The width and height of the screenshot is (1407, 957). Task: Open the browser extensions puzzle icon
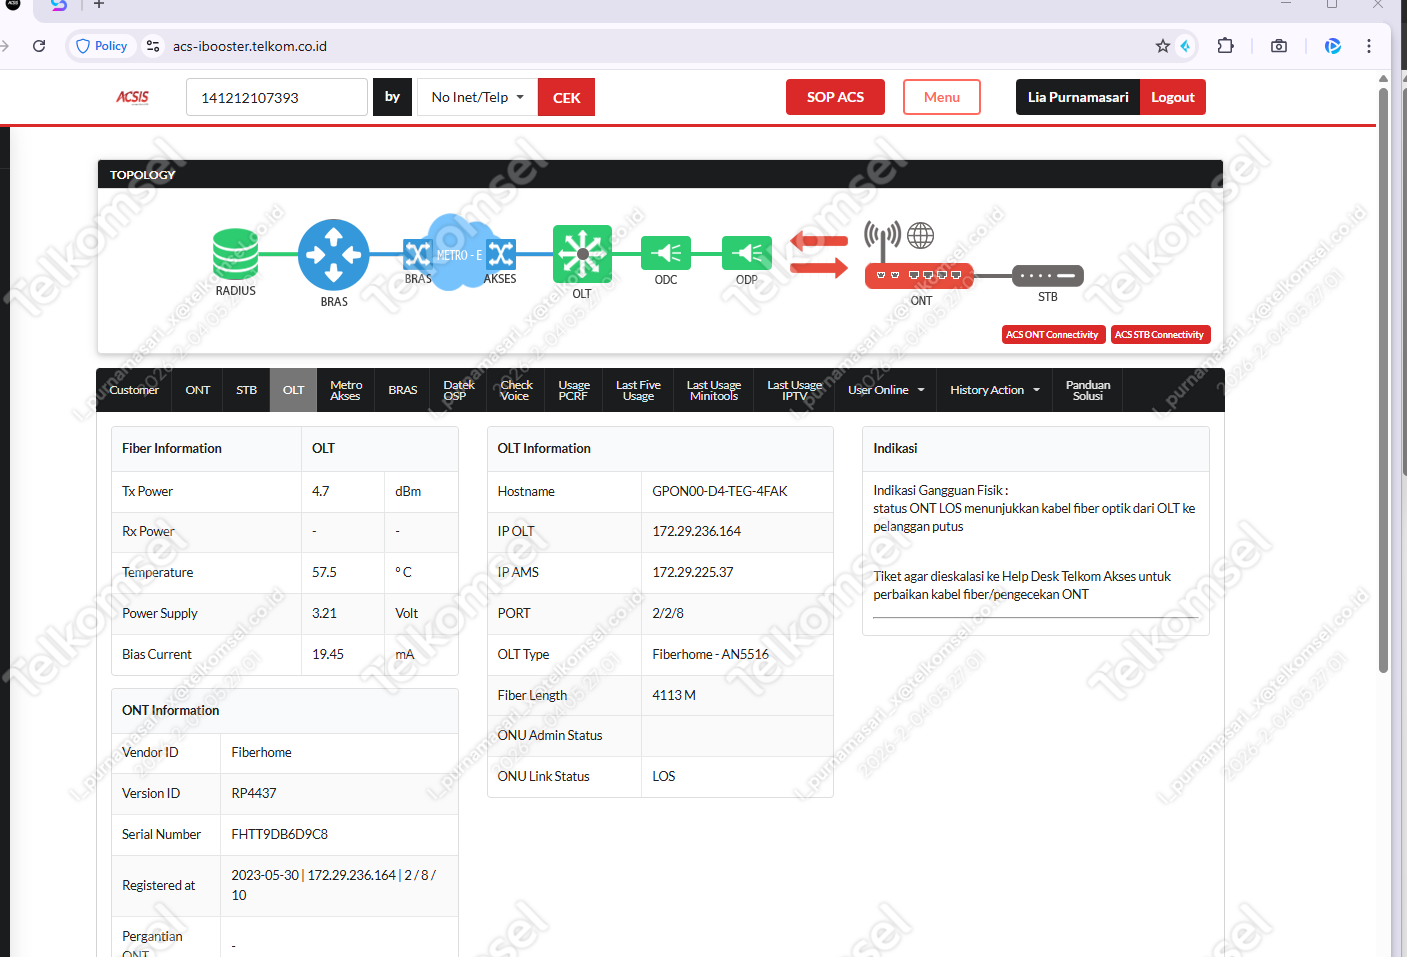click(1225, 46)
